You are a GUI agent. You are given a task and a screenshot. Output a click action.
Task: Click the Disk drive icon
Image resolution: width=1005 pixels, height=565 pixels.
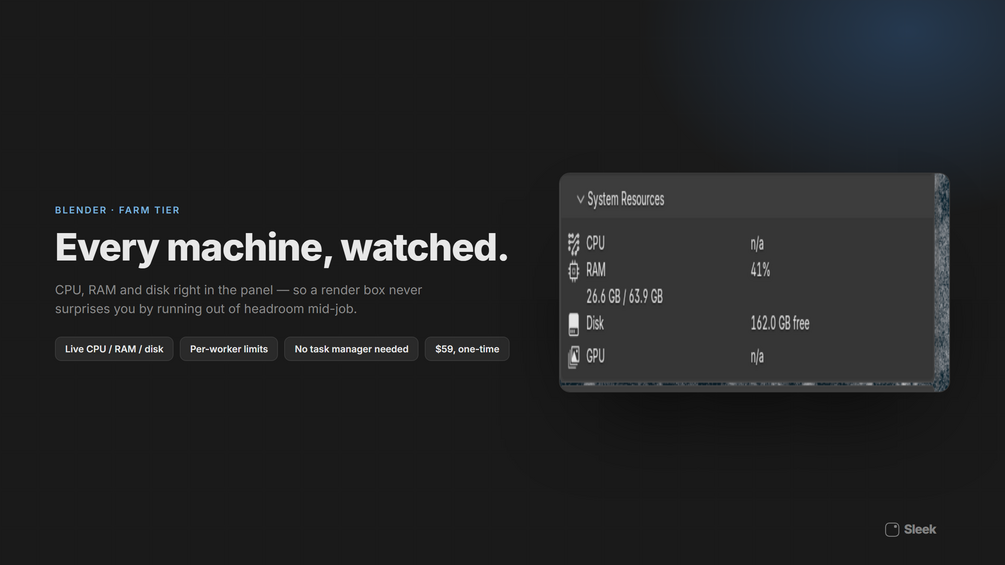[x=574, y=324]
